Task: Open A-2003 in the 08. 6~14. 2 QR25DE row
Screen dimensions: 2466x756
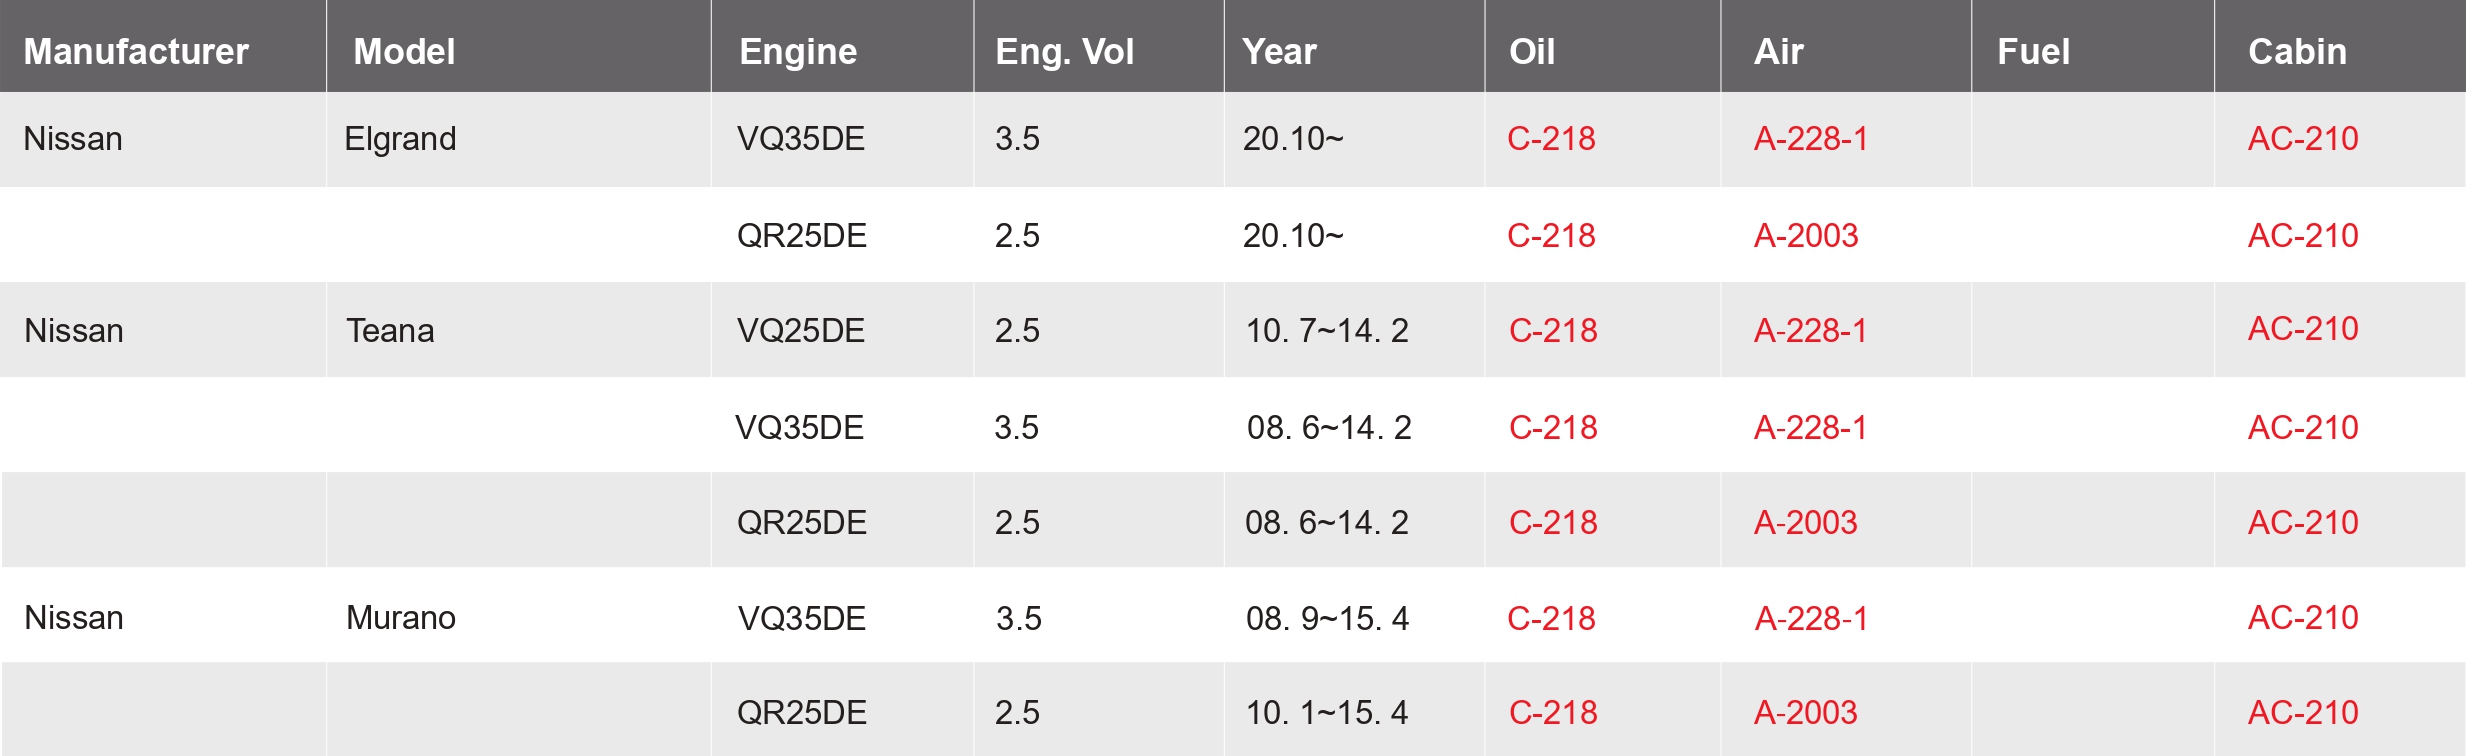Action: click(1806, 522)
